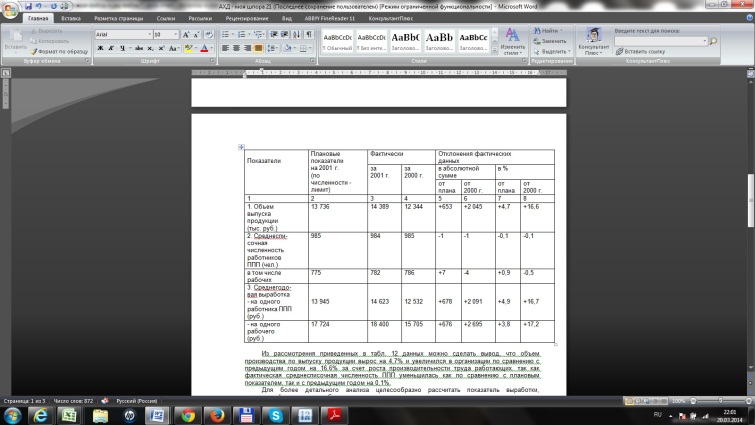Image resolution: width=755 pixels, height=425 pixels.
Task: Align text to the left
Action: pyautogui.click(x=225, y=48)
